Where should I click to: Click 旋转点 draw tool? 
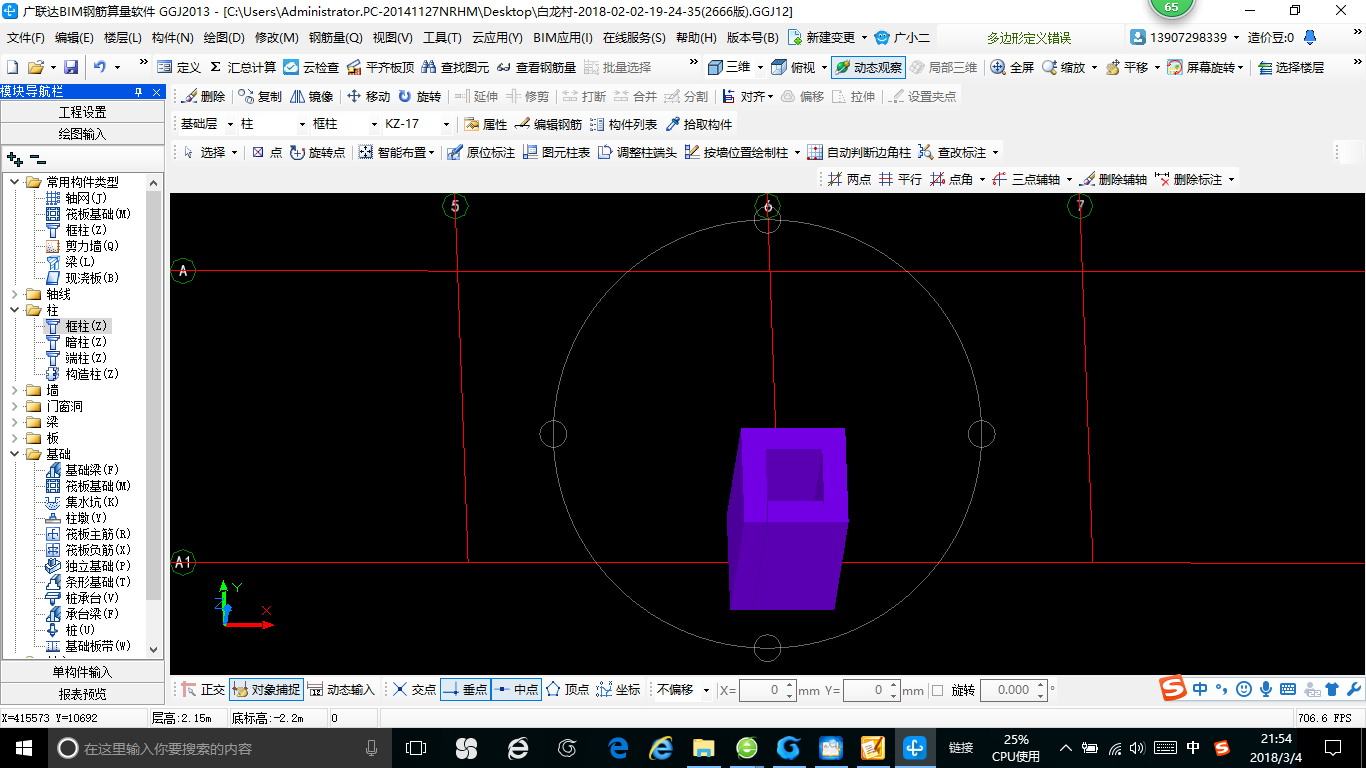click(318, 152)
